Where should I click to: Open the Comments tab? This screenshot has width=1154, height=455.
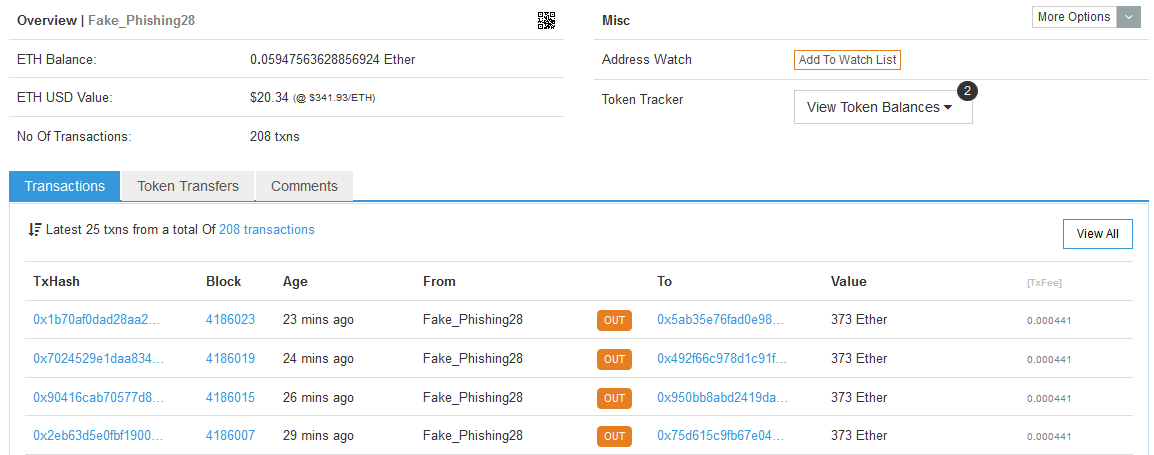point(304,186)
